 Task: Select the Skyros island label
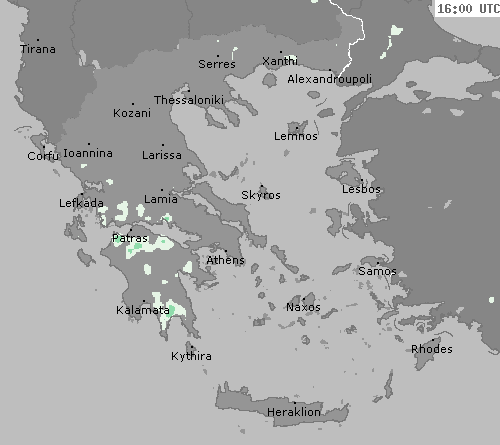(x=261, y=195)
